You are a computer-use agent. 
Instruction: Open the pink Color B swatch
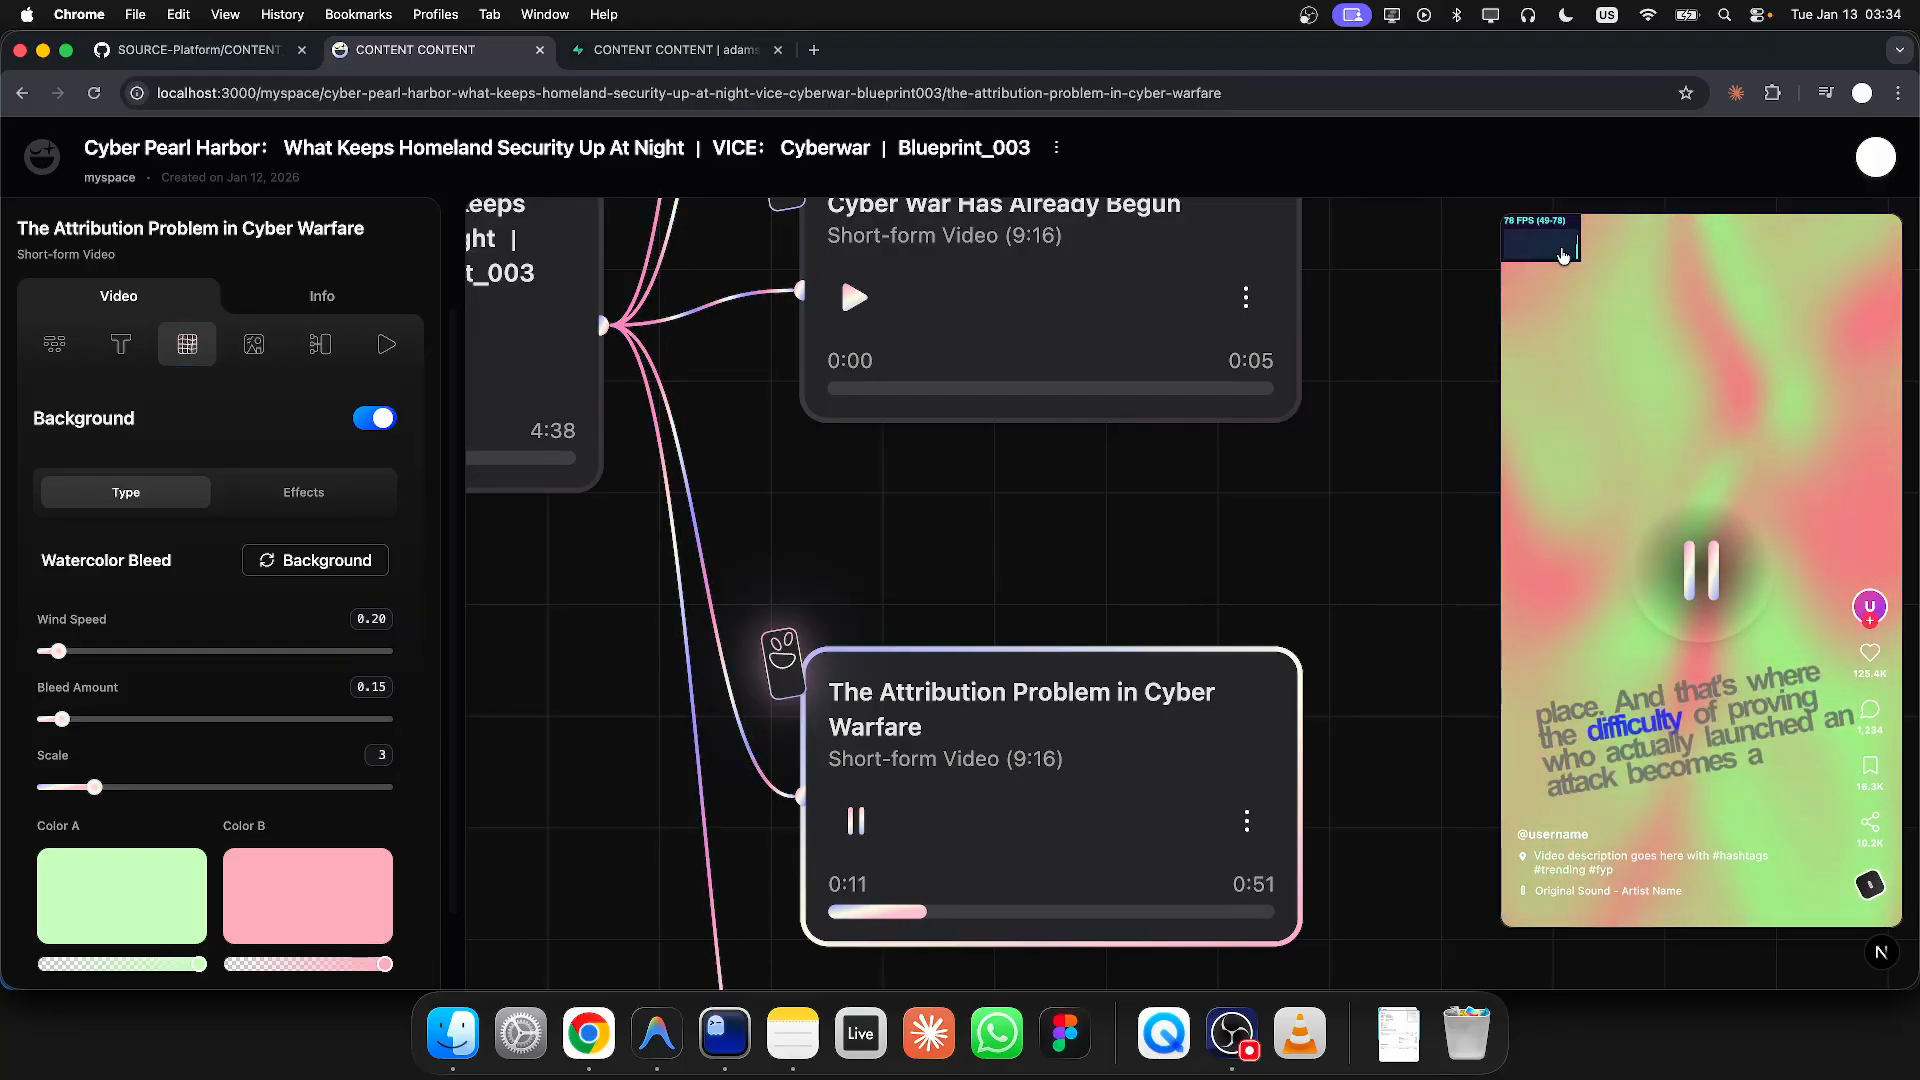pyautogui.click(x=308, y=896)
